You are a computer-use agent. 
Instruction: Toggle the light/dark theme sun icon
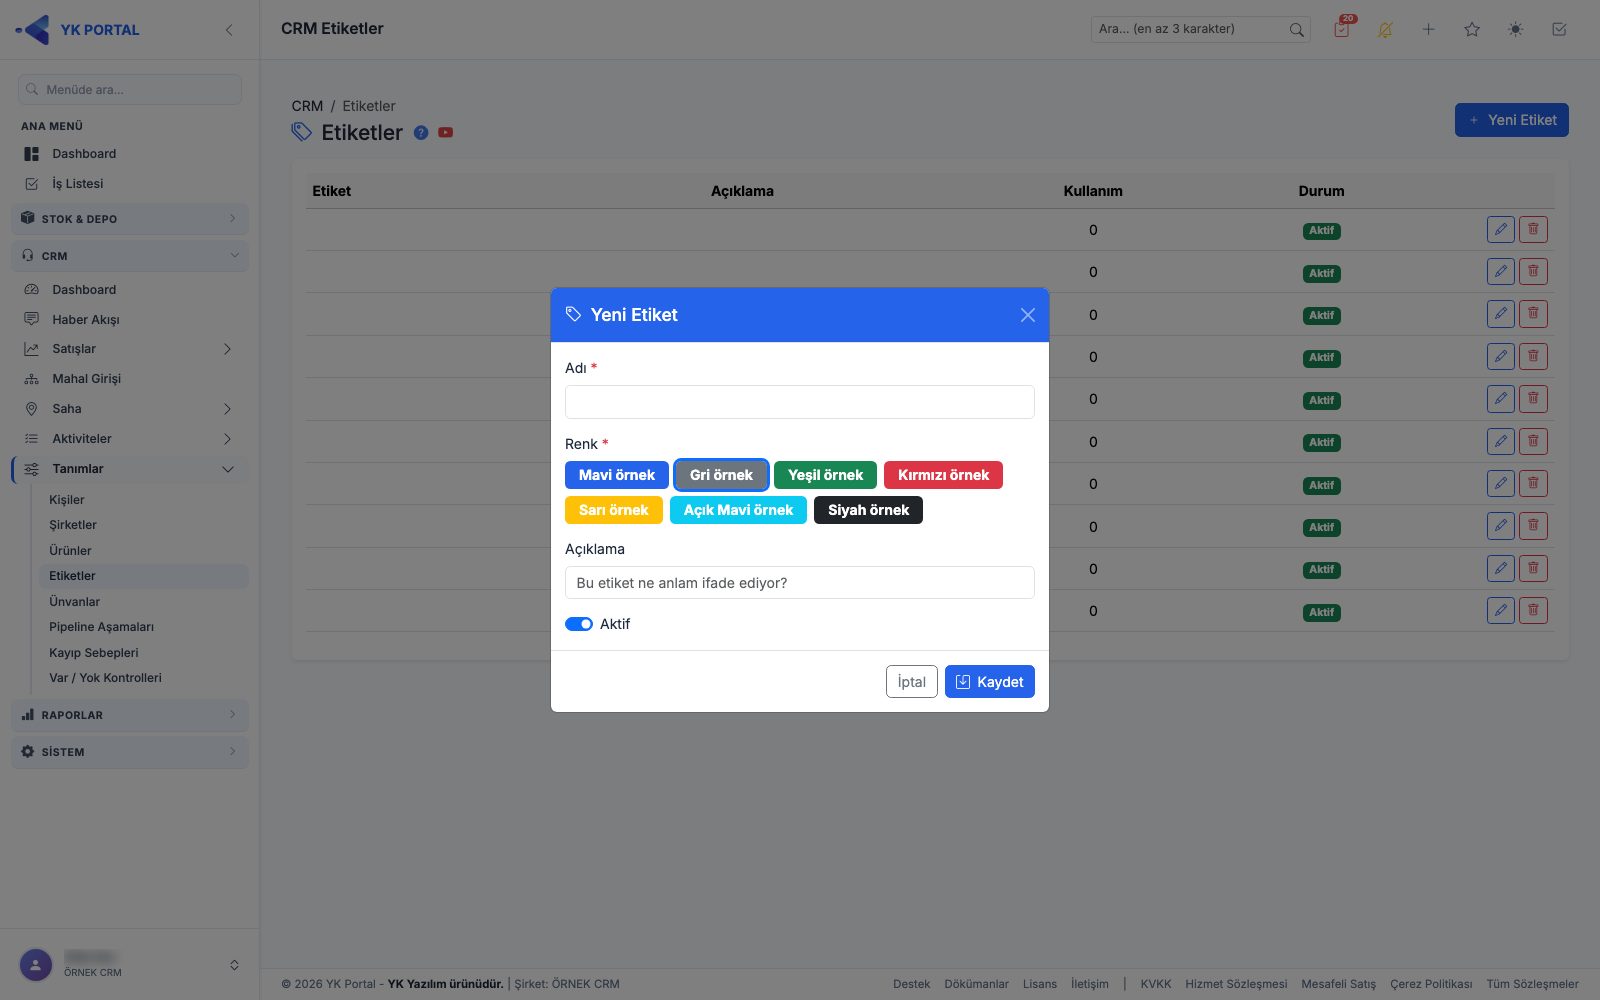[1515, 29]
